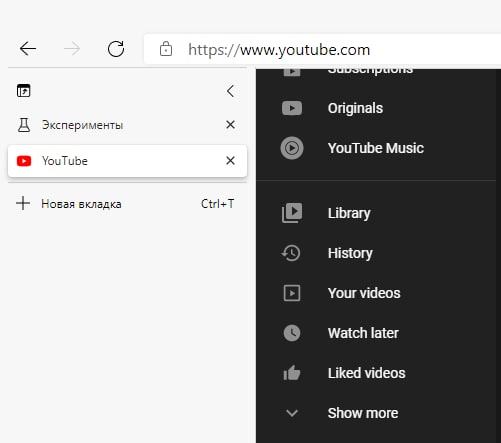
Task: Click the plus icon for new tab
Action: [23, 203]
